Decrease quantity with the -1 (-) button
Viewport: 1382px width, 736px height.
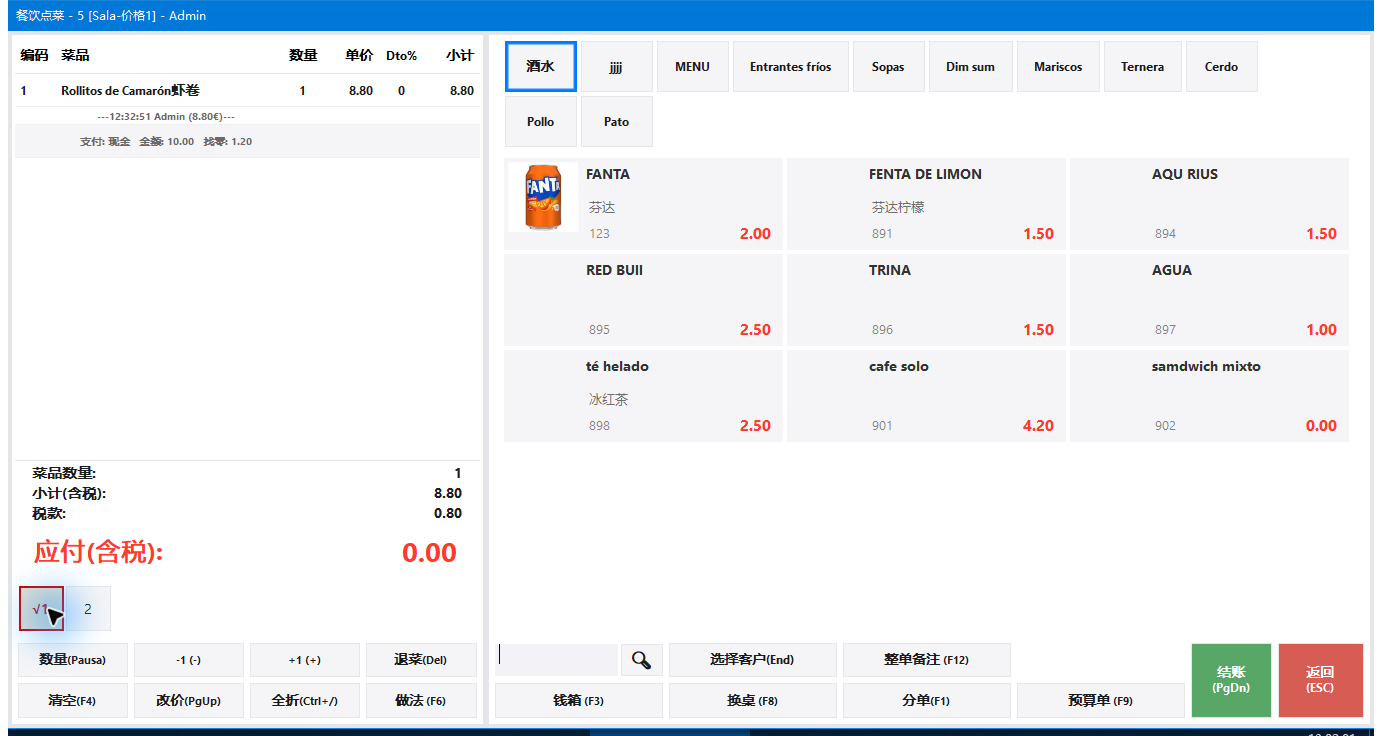click(x=189, y=660)
